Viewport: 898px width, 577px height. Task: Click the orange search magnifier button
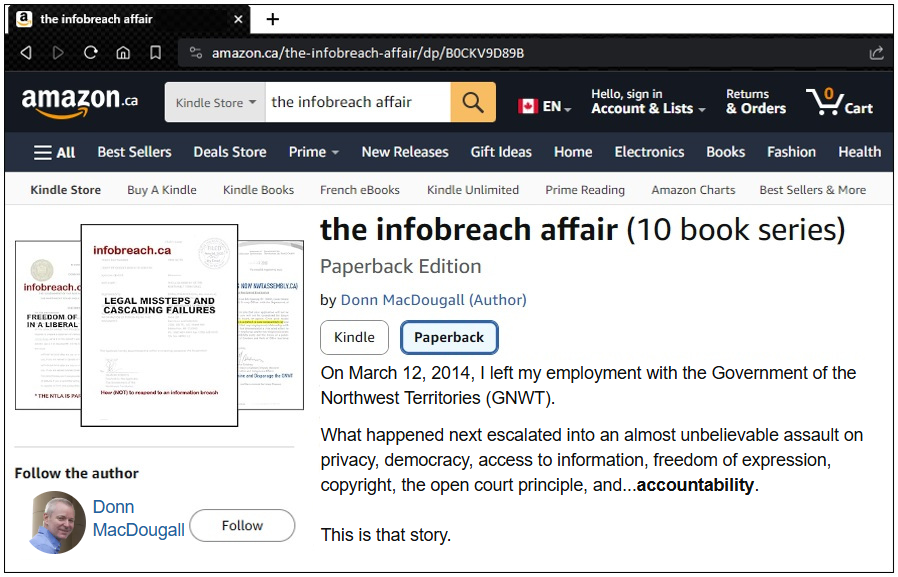coord(473,102)
